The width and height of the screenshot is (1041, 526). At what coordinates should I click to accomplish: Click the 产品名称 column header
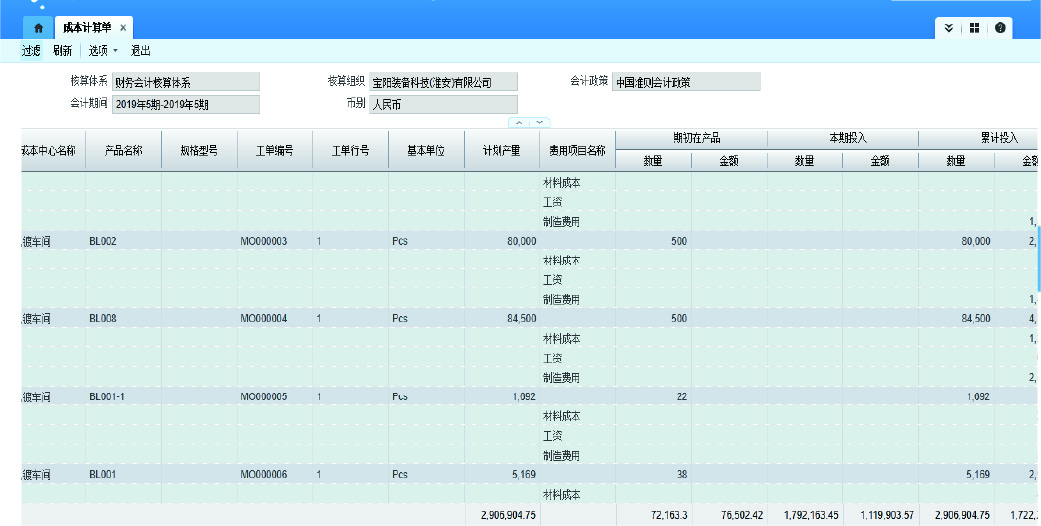click(x=123, y=150)
